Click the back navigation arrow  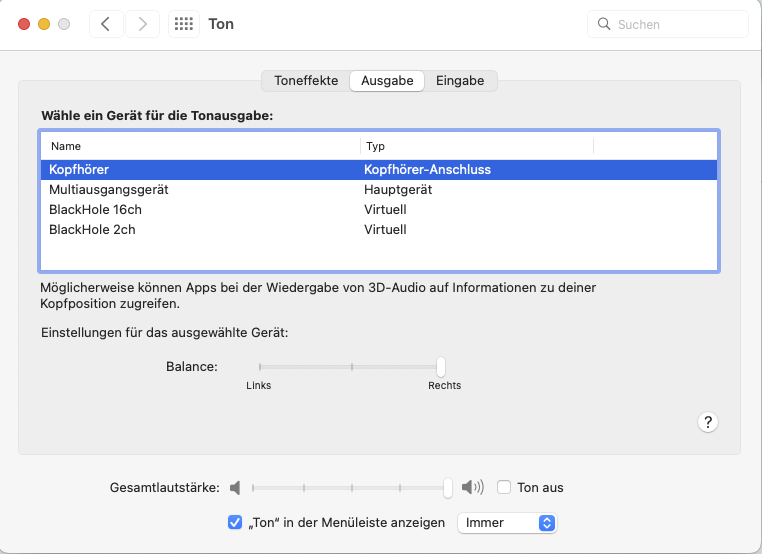click(x=107, y=24)
